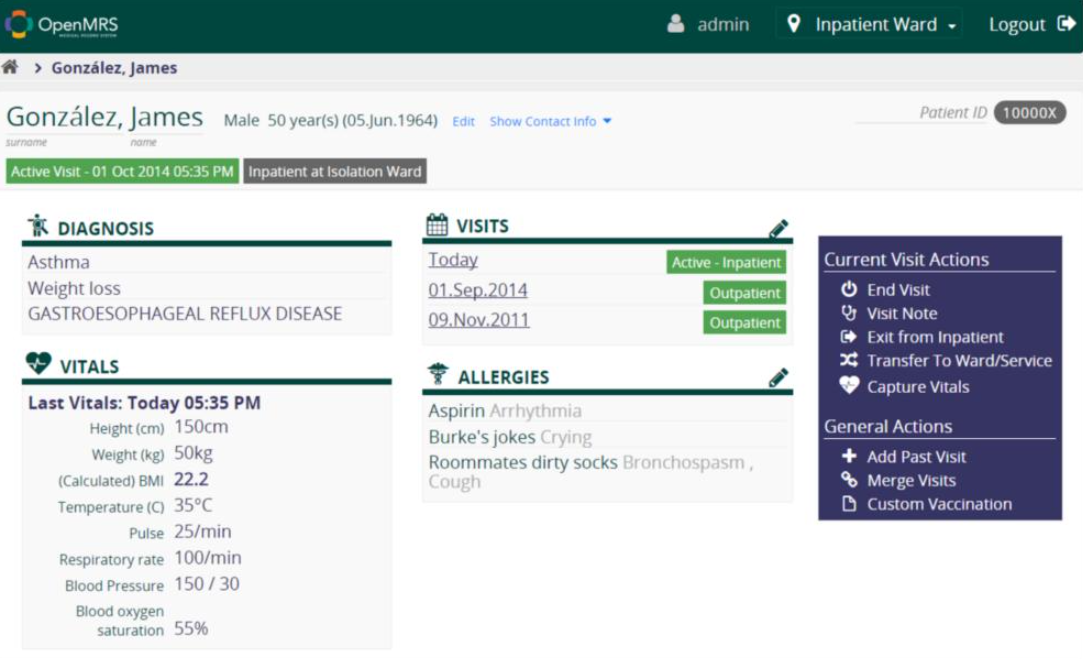
Task: Click the End Visit power icon
Action: pyautogui.click(x=849, y=289)
